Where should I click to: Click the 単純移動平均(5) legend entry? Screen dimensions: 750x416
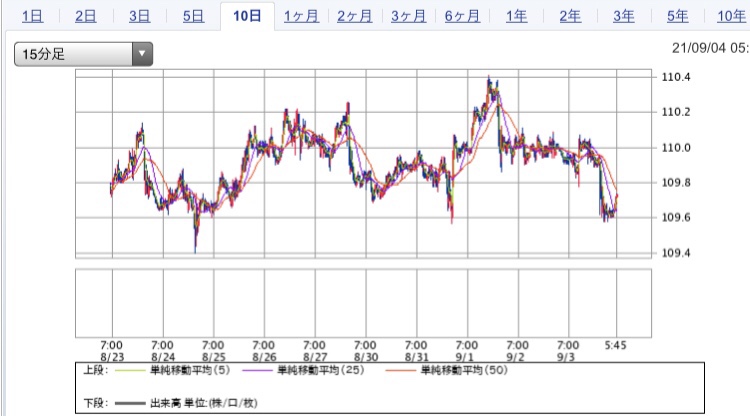coord(190,370)
